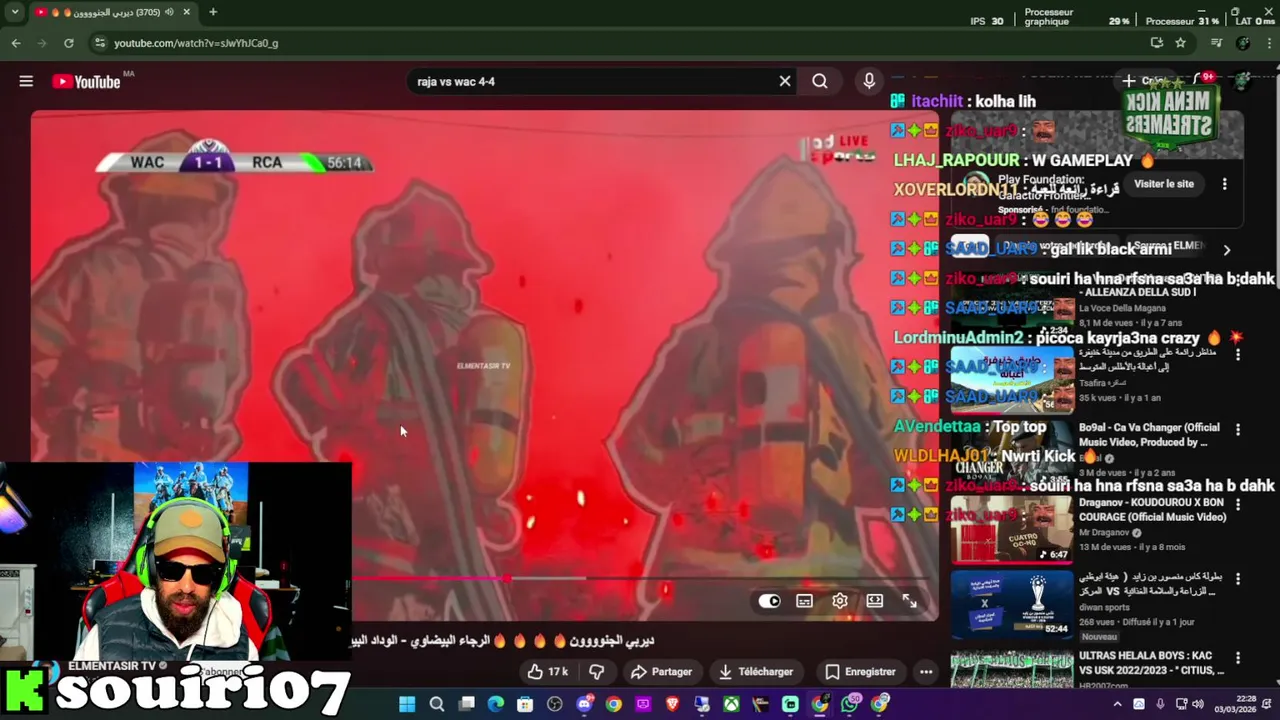This screenshot has width=1280, height=720.
Task: Clear the search box with the X
Action: 785,82
